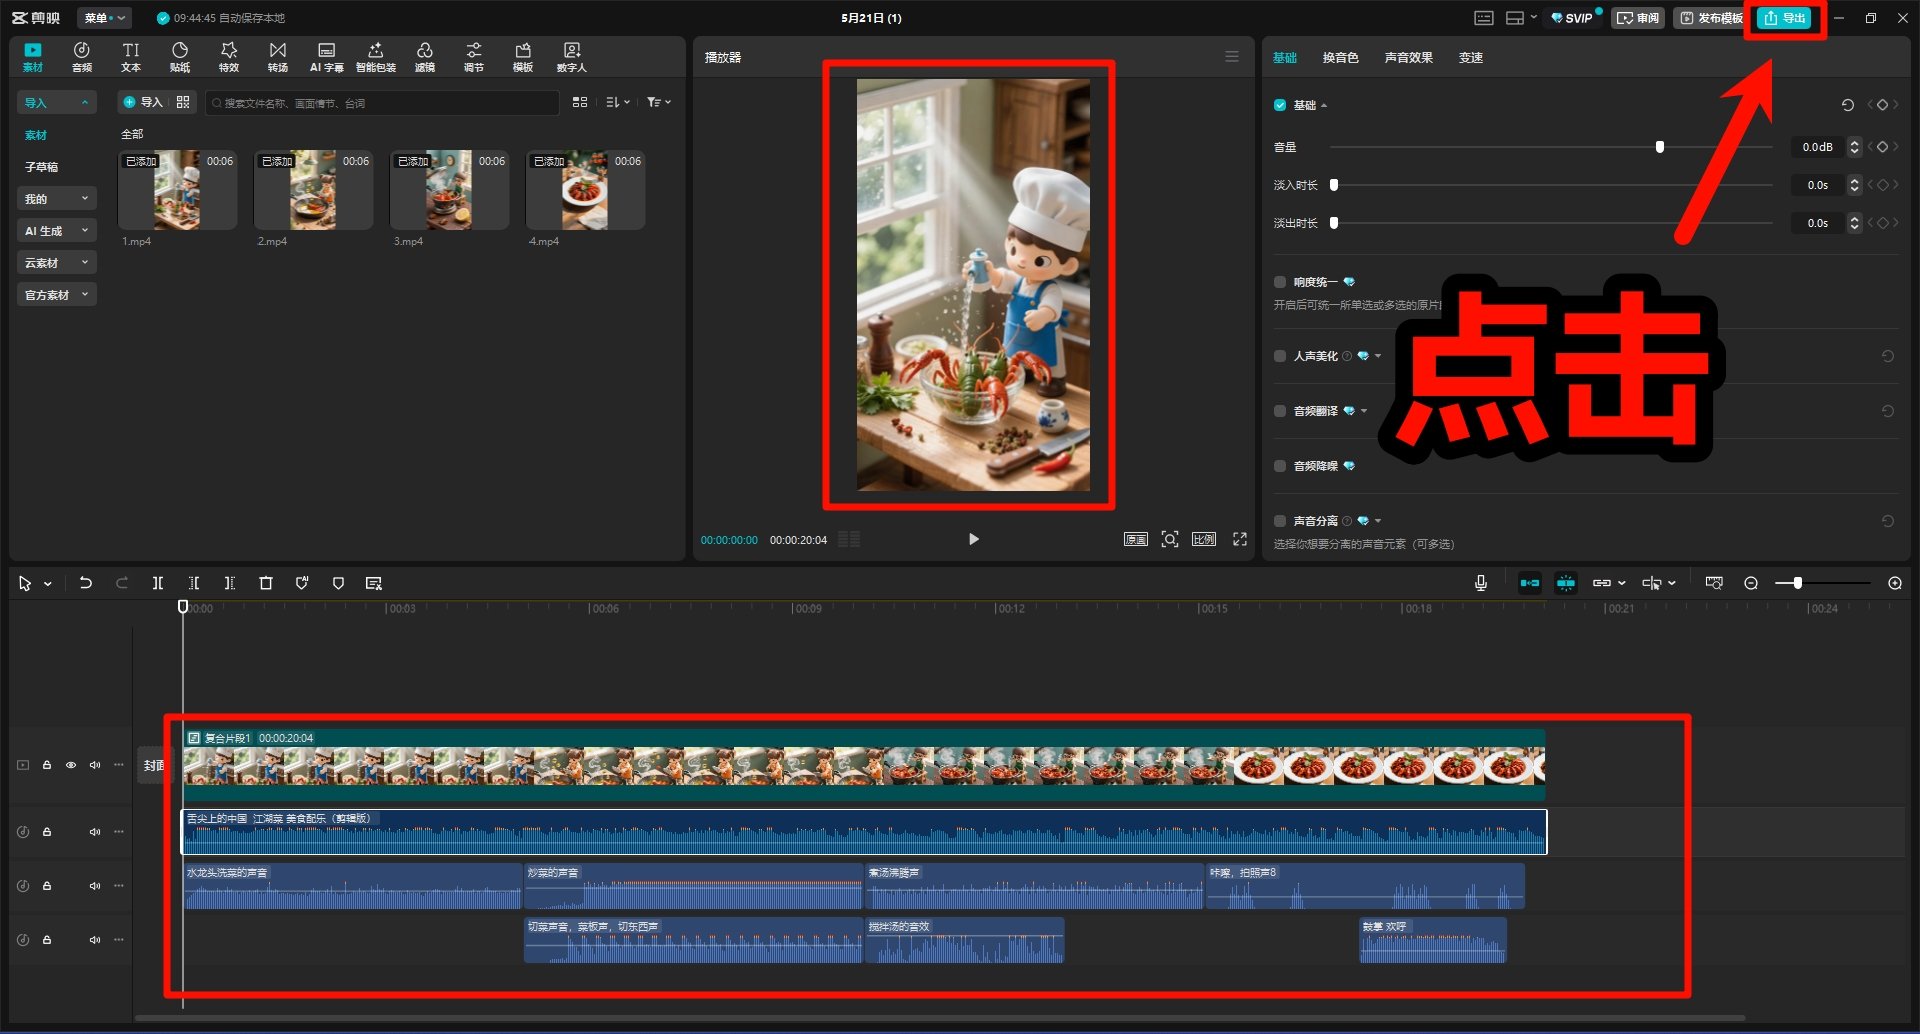Switch to the 变速 tab
Image resolution: width=1920 pixels, height=1034 pixels.
[x=1470, y=58]
